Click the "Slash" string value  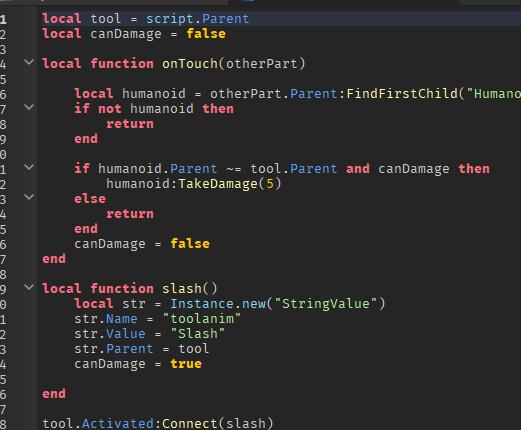pos(198,334)
